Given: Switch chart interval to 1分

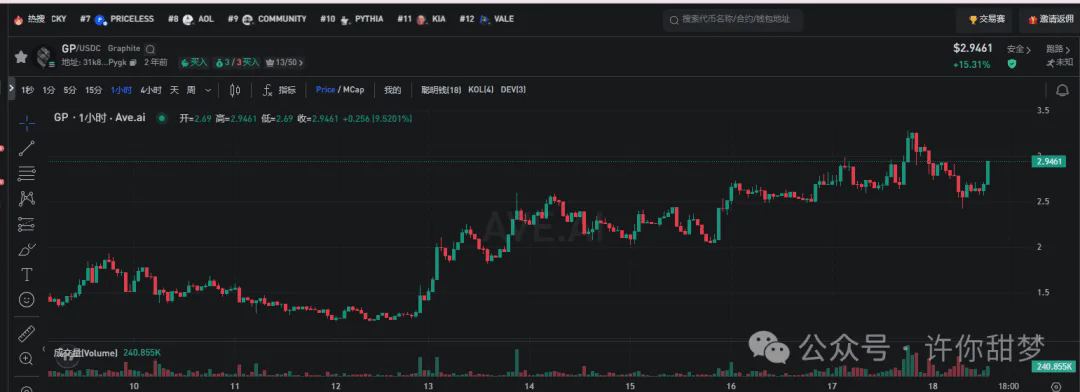Looking at the screenshot, I should [x=48, y=90].
